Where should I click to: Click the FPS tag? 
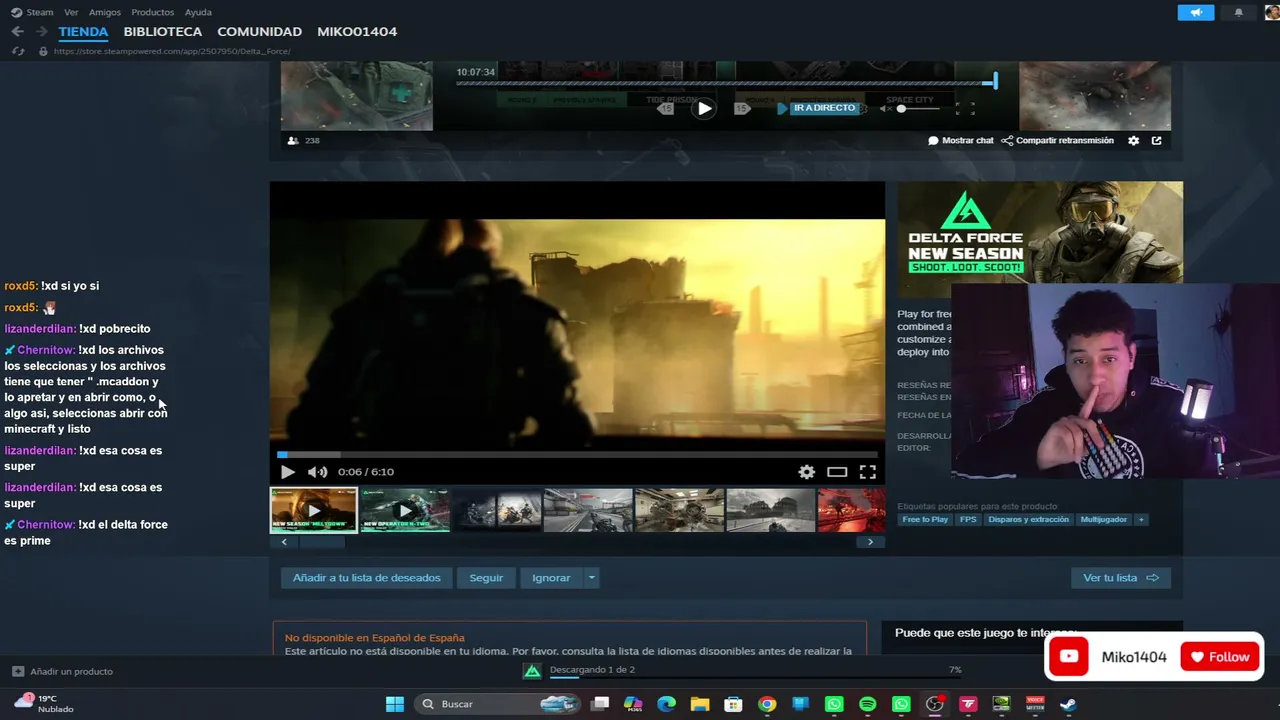[x=968, y=520]
